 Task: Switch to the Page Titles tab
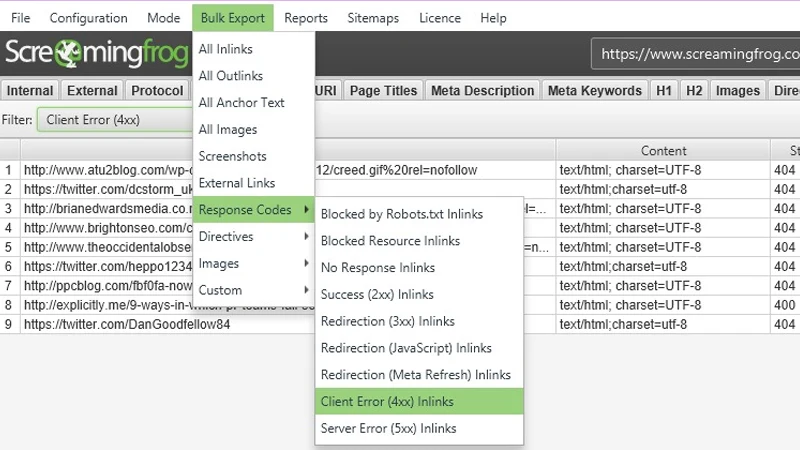[x=383, y=91]
